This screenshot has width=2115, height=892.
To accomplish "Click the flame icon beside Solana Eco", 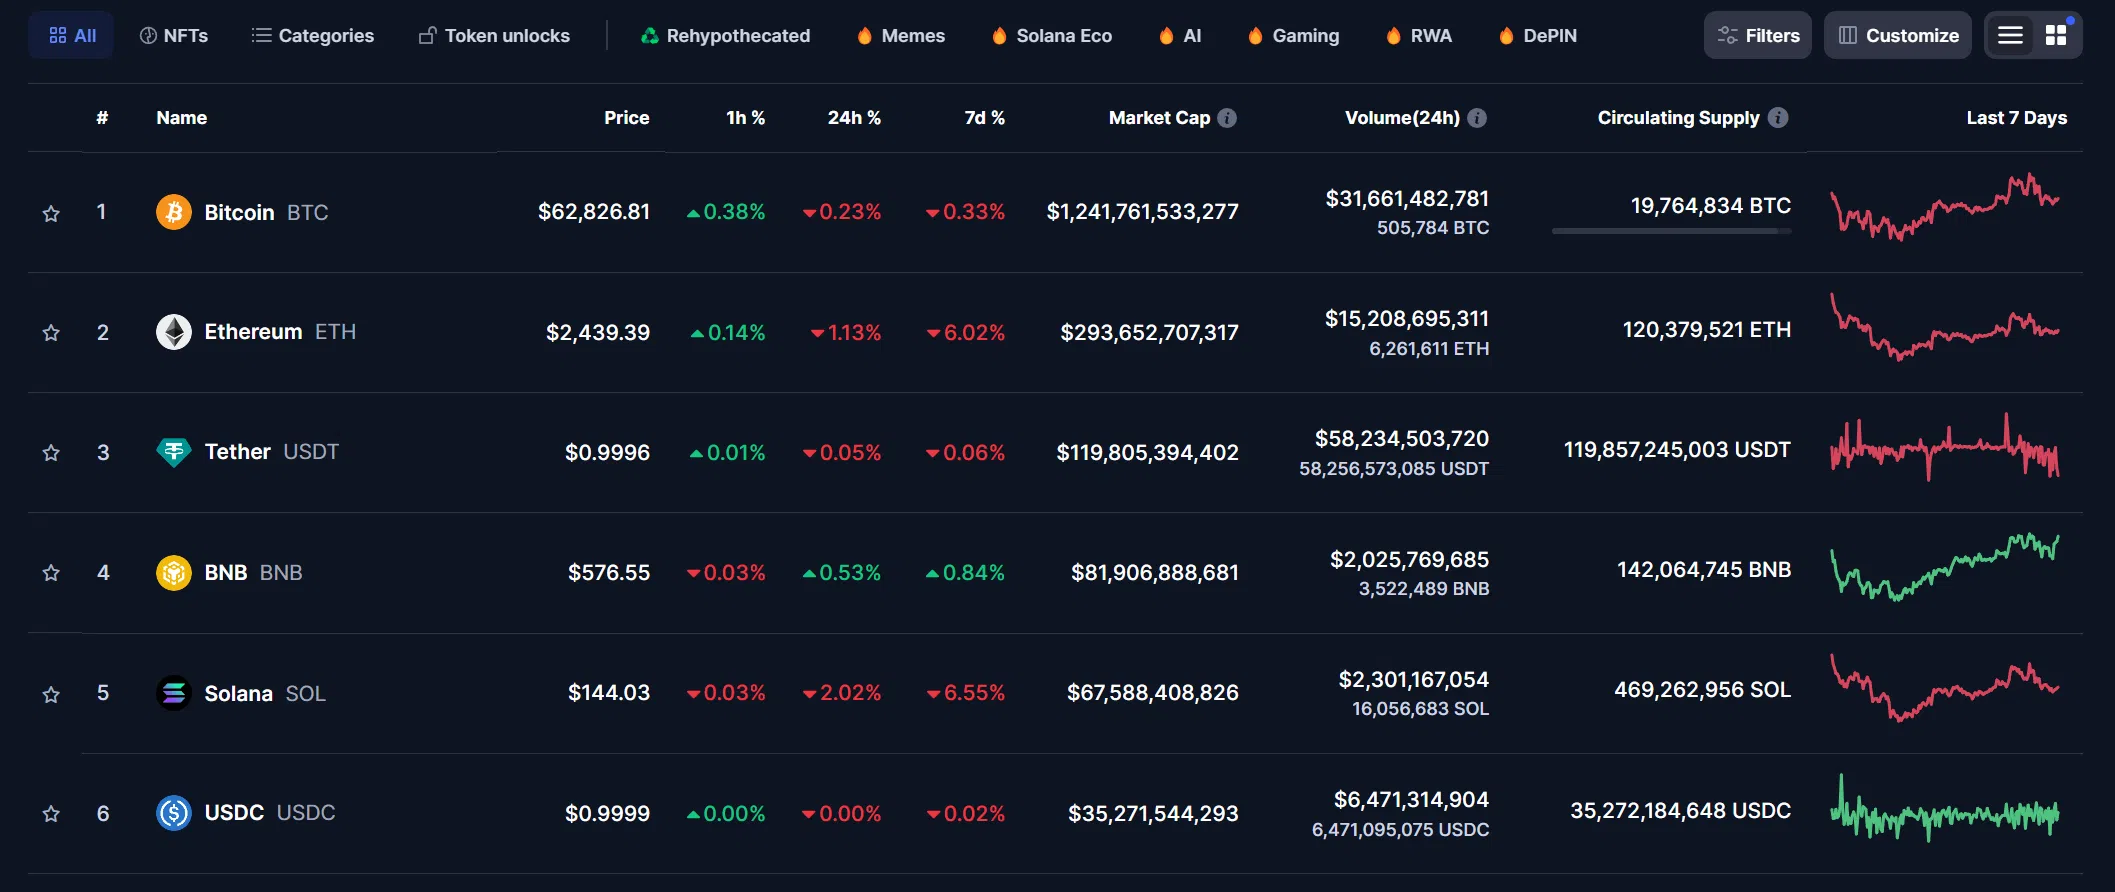I will (x=999, y=36).
